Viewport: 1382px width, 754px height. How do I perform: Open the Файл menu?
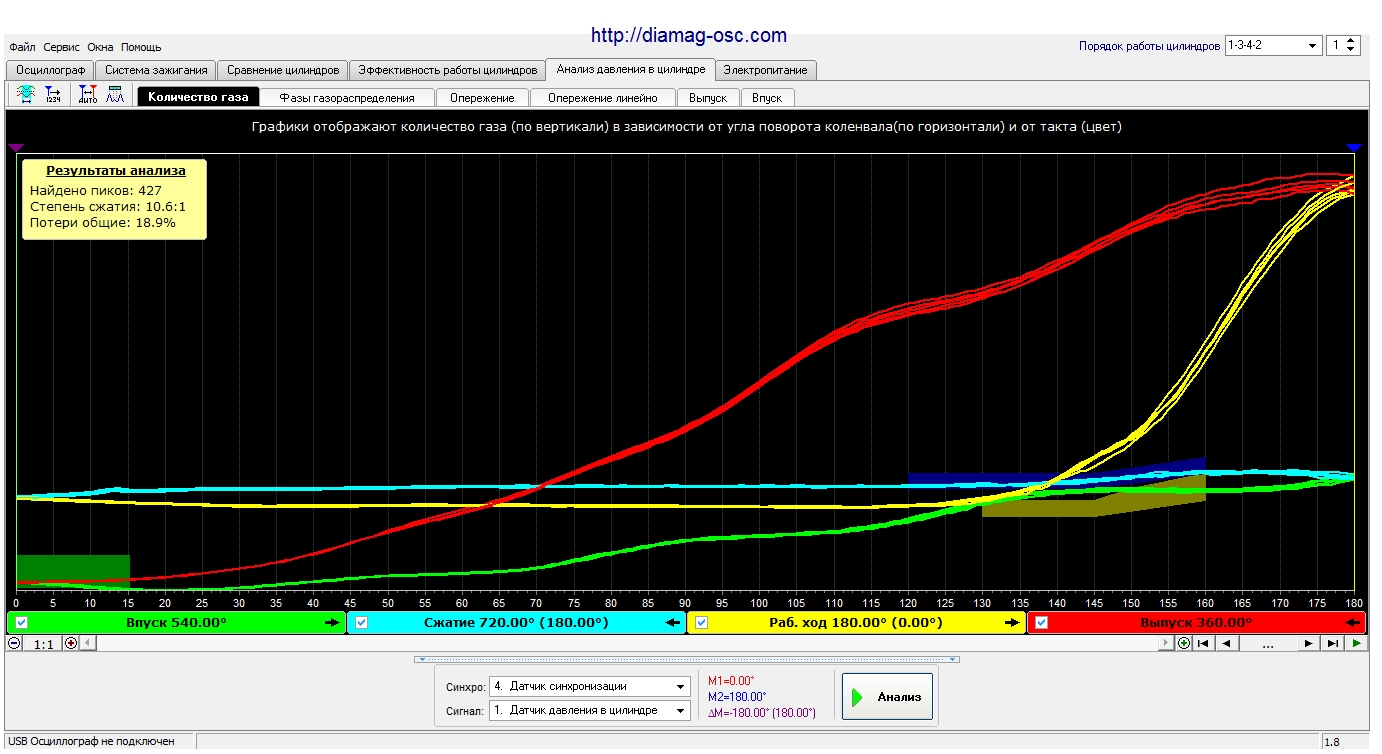coord(22,47)
